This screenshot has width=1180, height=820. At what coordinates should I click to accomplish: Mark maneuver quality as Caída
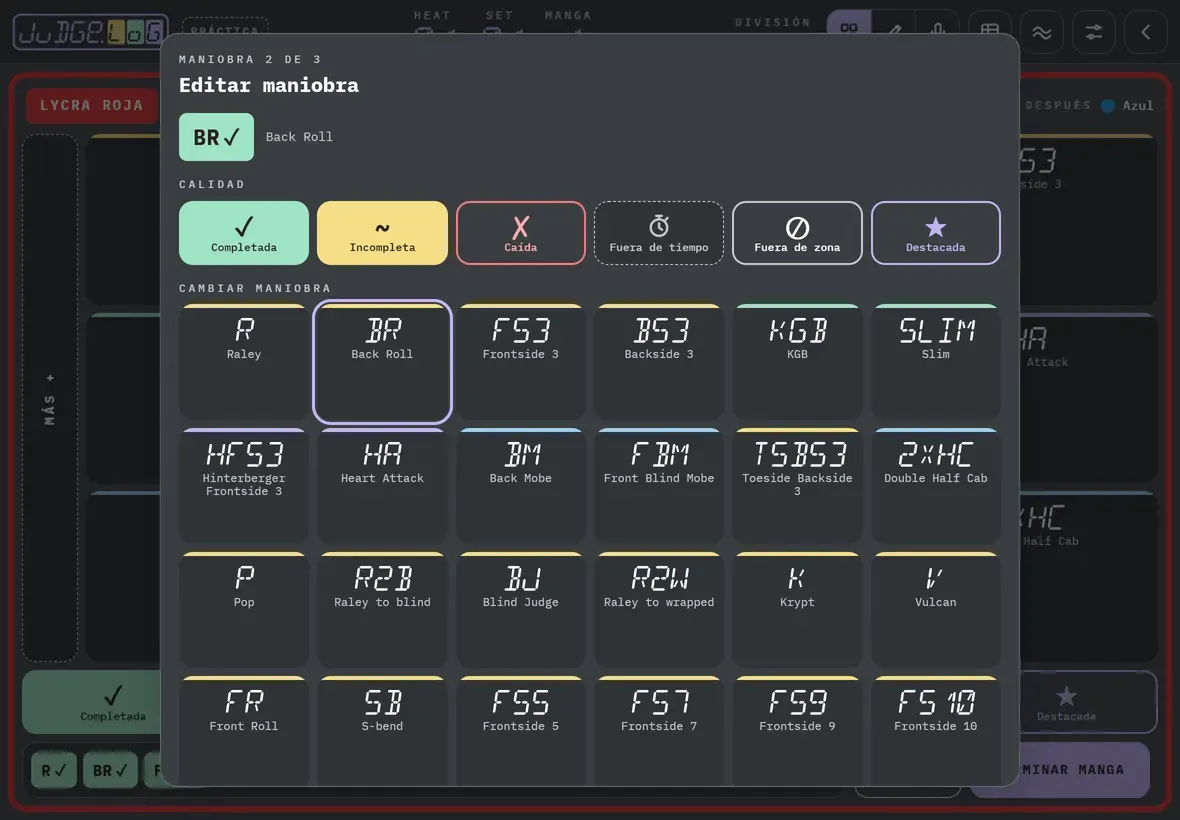521,233
